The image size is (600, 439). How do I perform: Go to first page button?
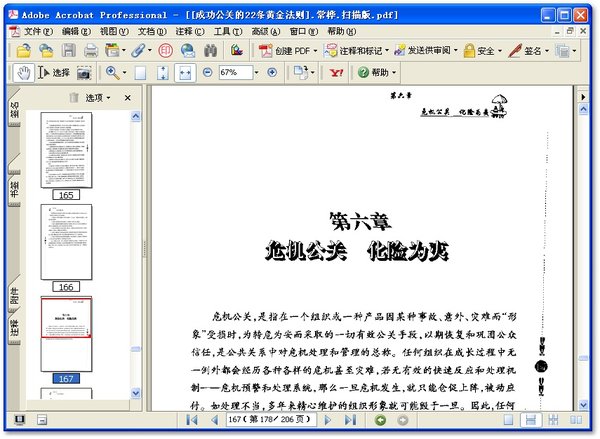coord(192,420)
